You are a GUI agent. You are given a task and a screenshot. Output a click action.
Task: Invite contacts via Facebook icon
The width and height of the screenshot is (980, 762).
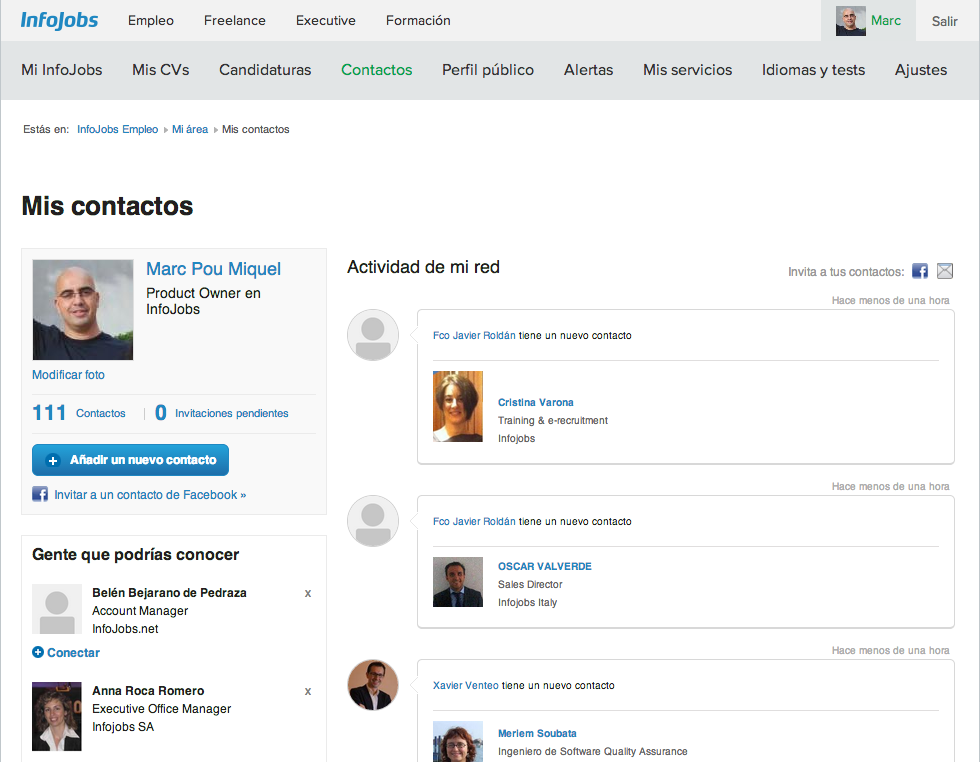(919, 271)
